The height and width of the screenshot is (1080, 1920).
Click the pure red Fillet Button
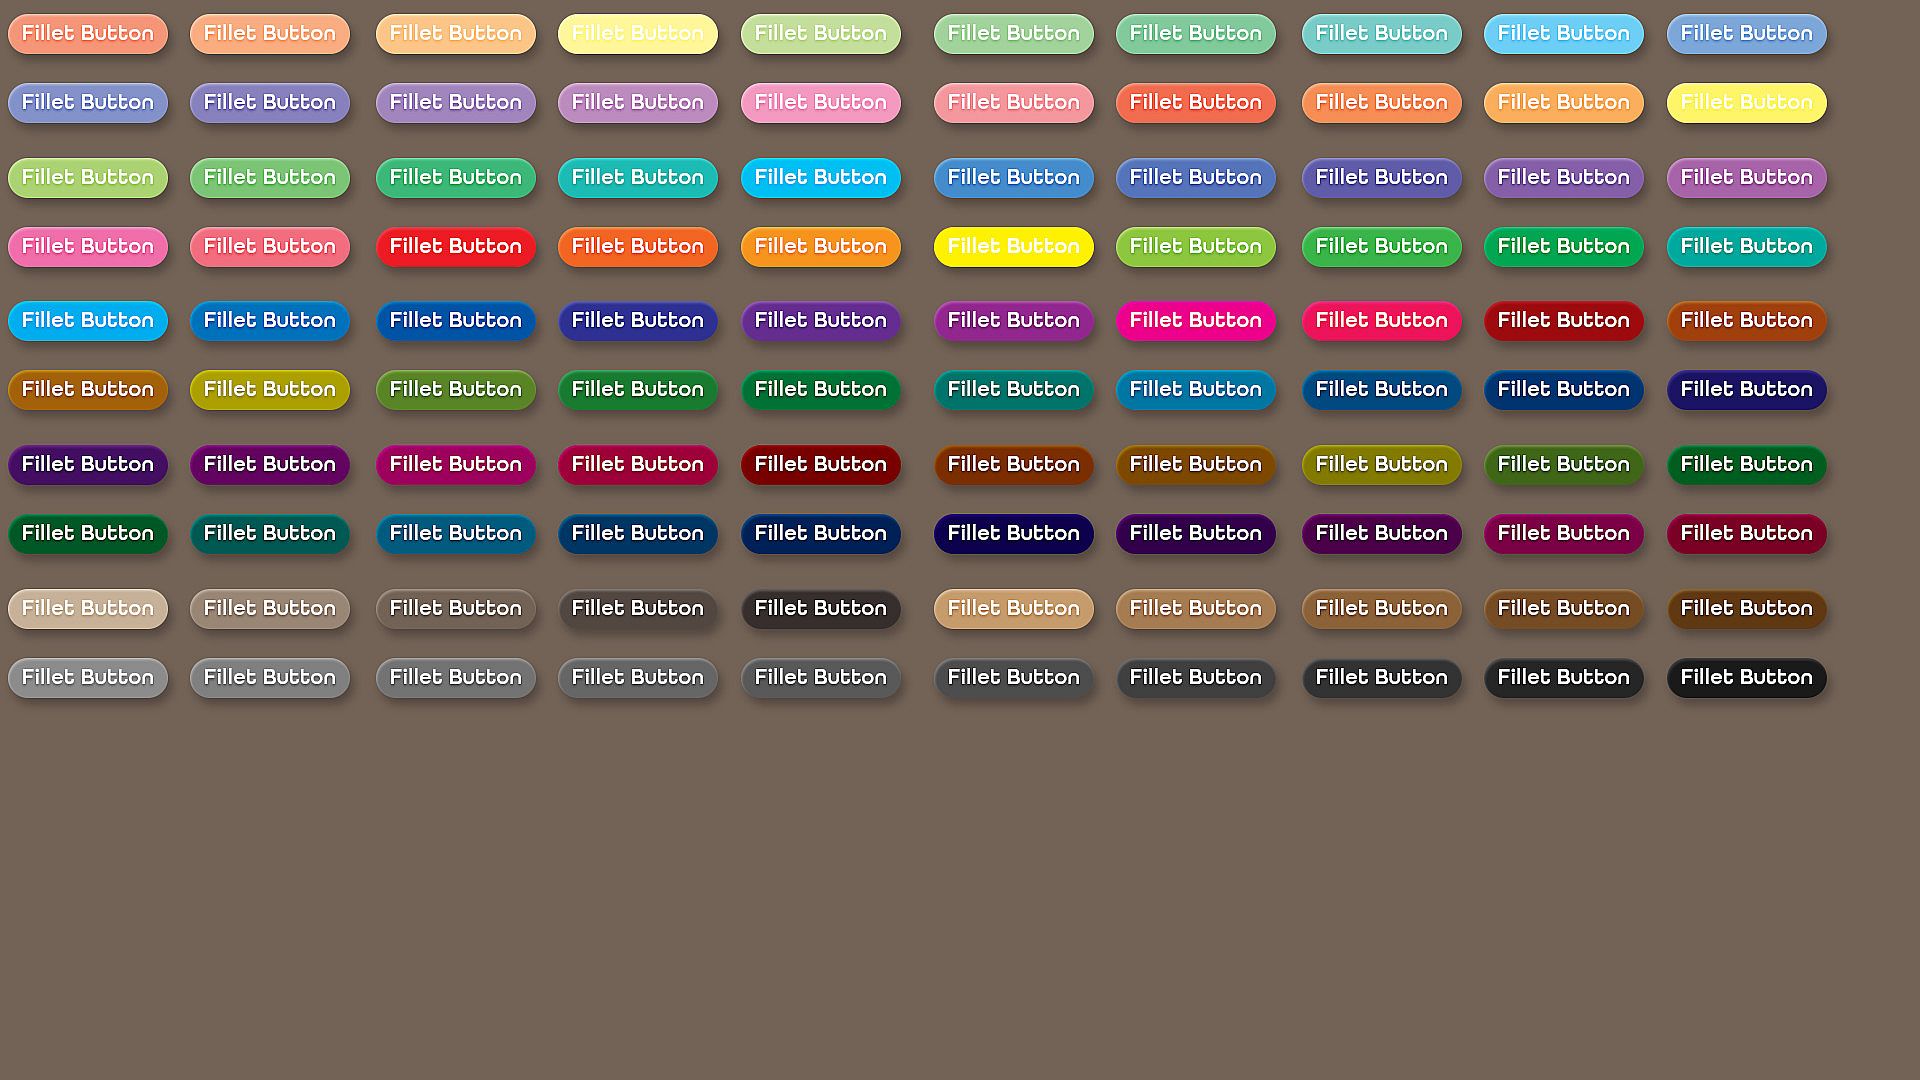pyautogui.click(x=455, y=246)
